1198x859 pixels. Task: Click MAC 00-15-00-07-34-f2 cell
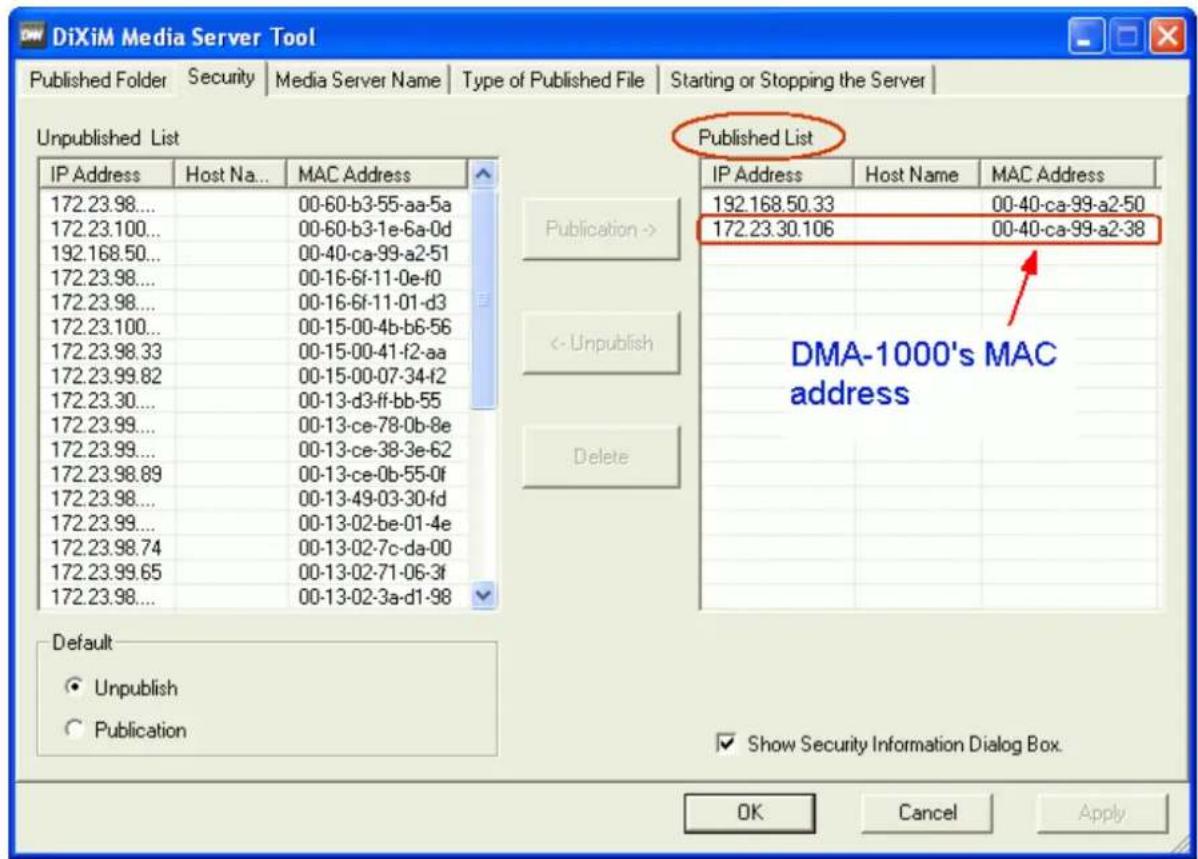(x=372, y=375)
